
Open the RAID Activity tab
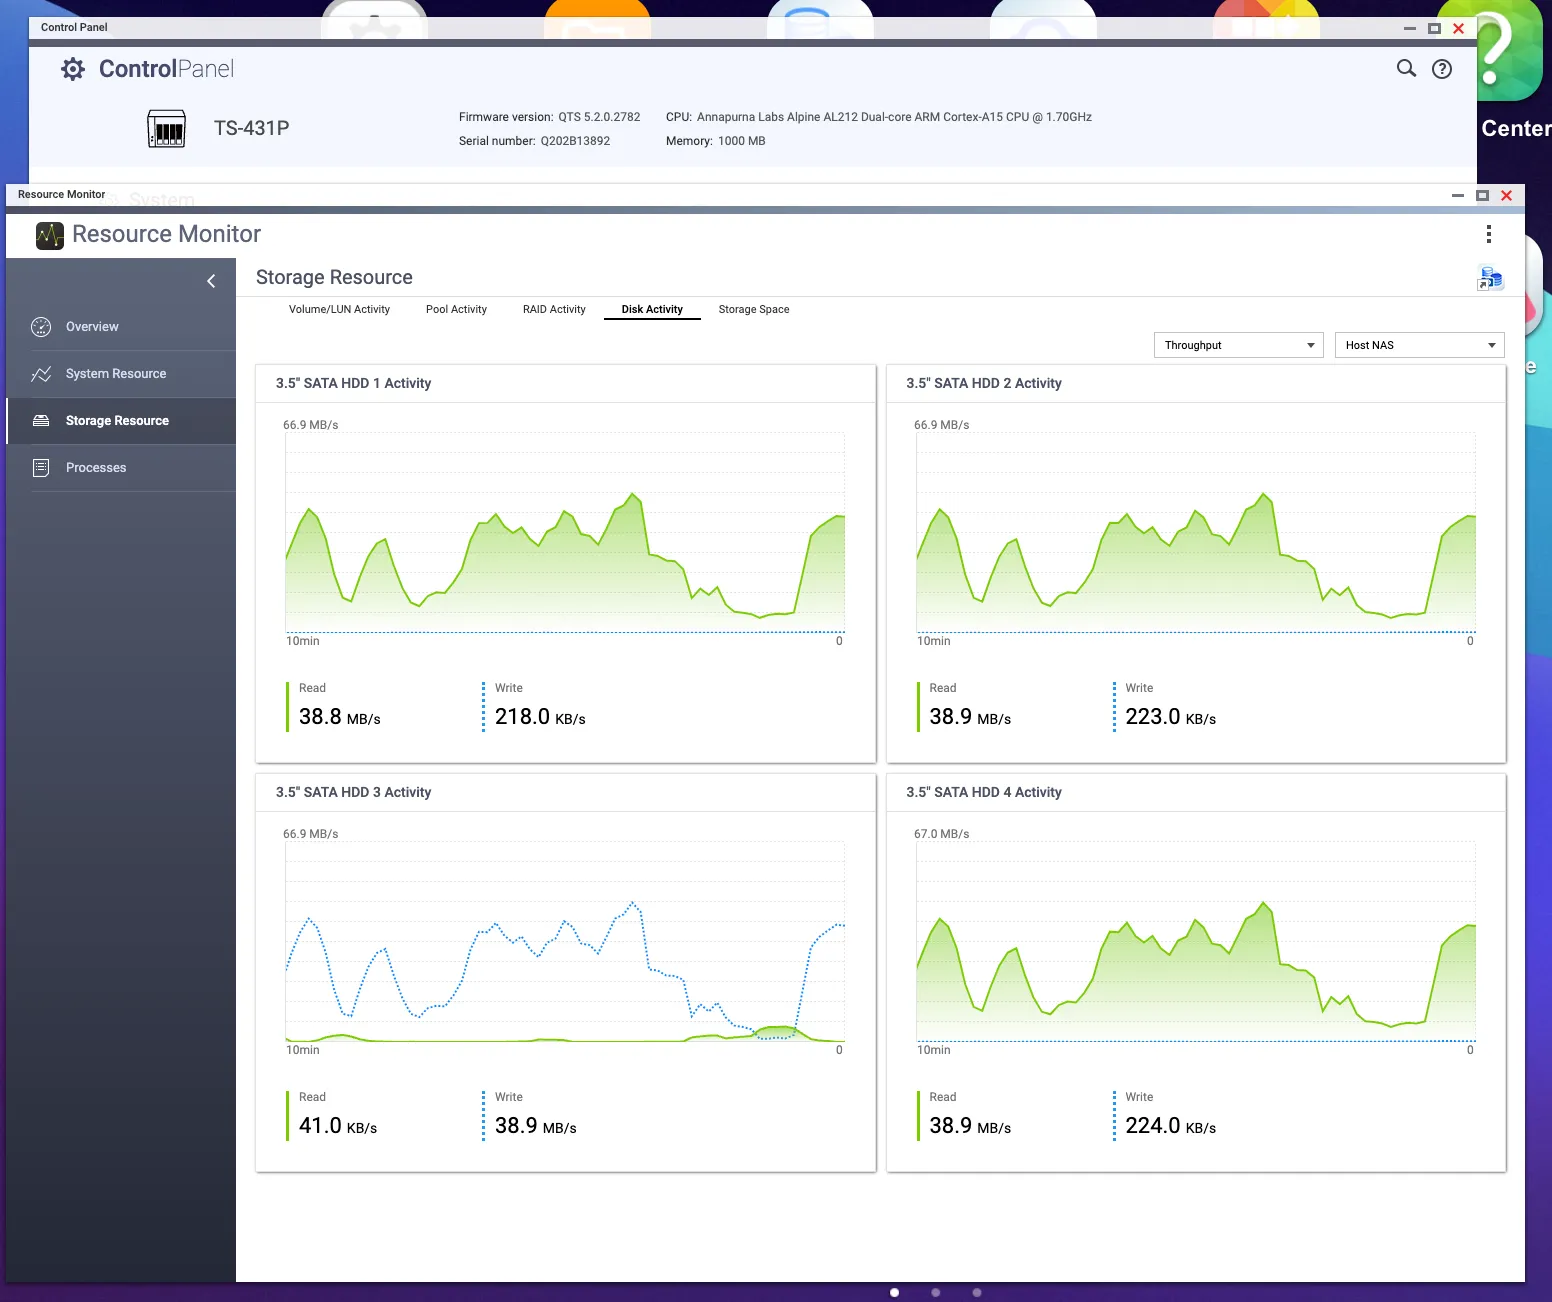pyautogui.click(x=554, y=309)
